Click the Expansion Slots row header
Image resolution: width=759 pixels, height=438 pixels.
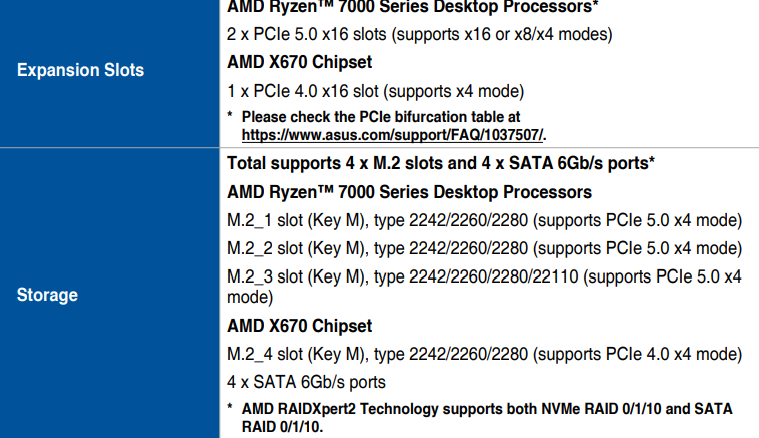pos(80,70)
